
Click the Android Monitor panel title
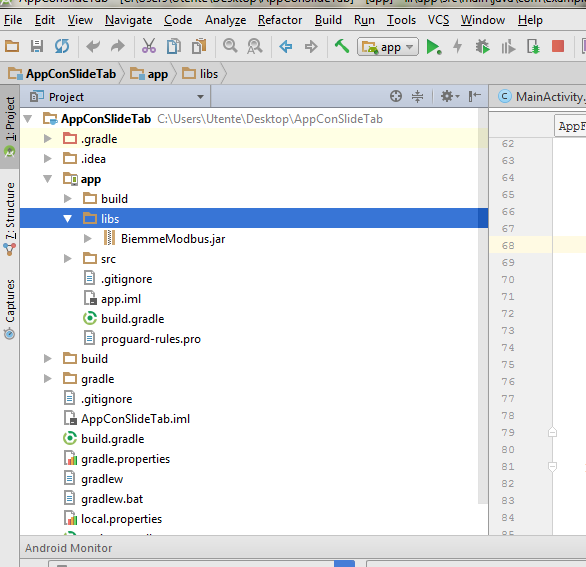[68, 548]
